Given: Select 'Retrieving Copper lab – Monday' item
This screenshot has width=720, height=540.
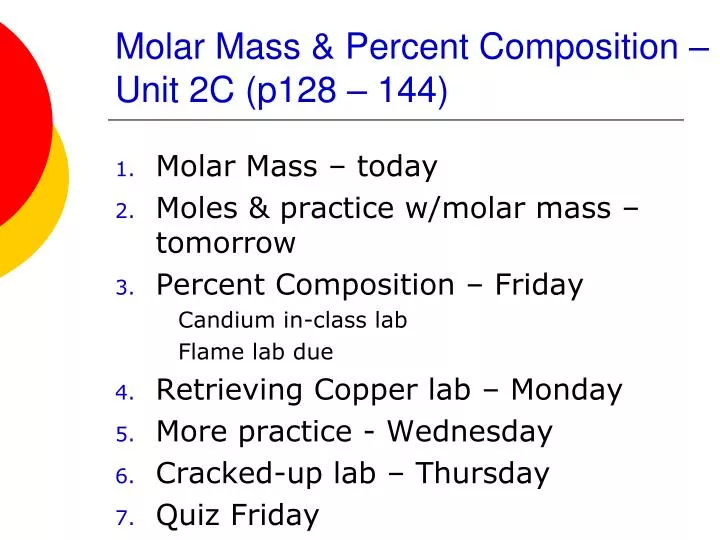Looking at the screenshot, I should [x=389, y=390].
